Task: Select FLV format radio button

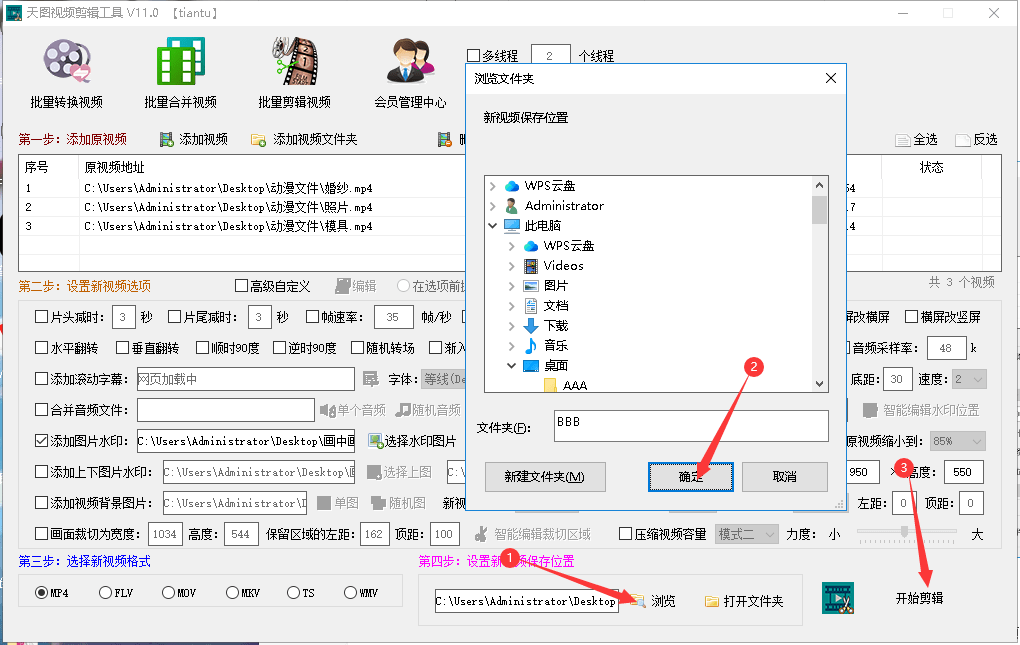Action: [x=105, y=592]
